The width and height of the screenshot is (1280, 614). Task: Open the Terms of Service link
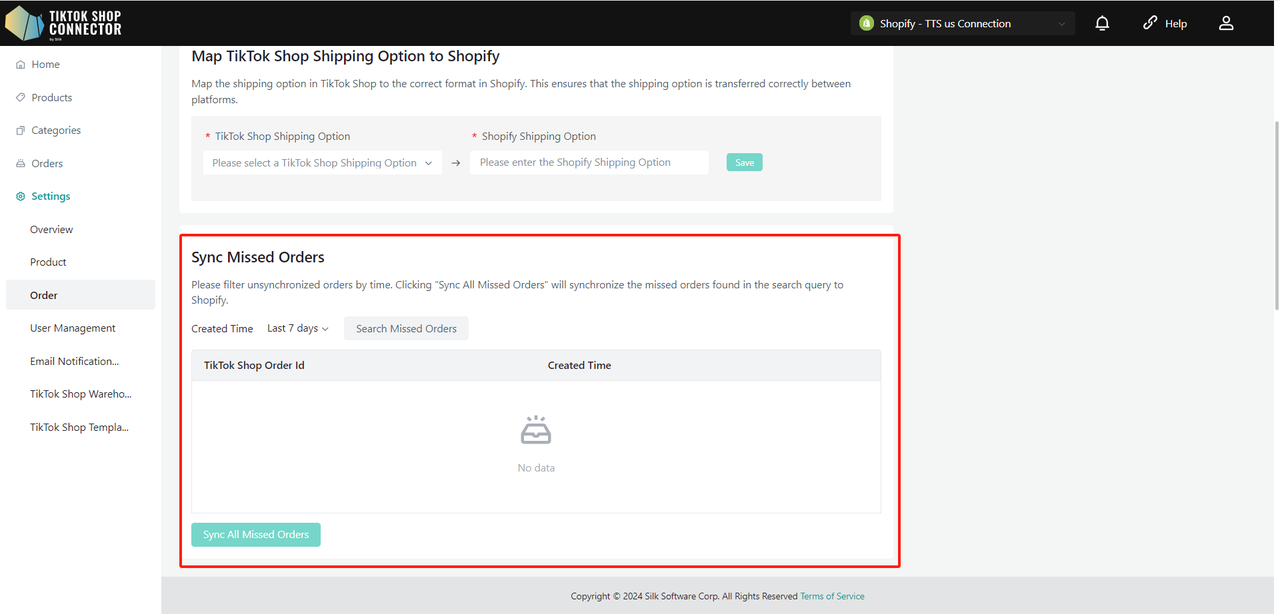coord(832,596)
